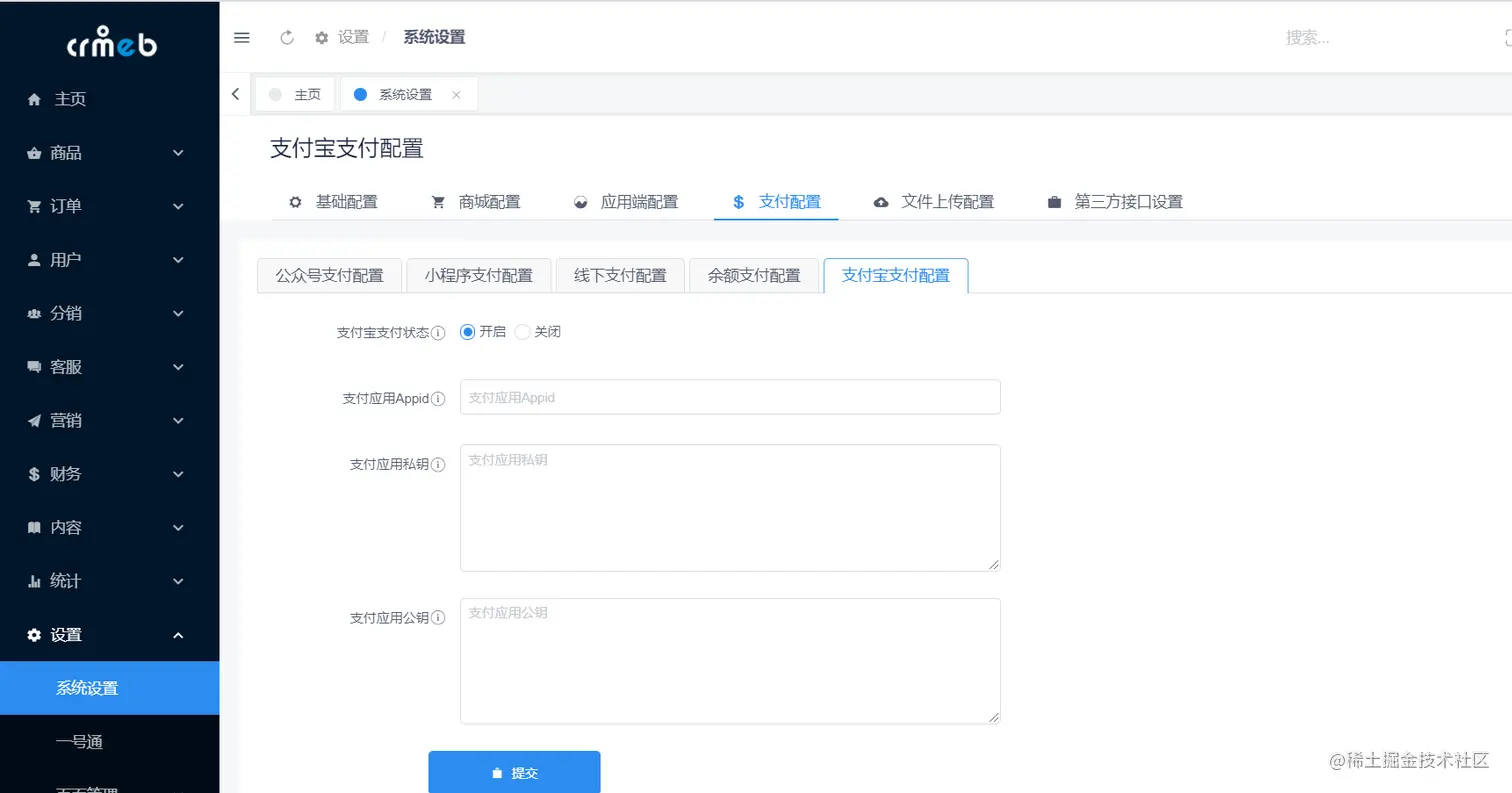The image size is (1512, 793).
Task: Click the 设置 breadcrumb link
Action: [353, 38]
